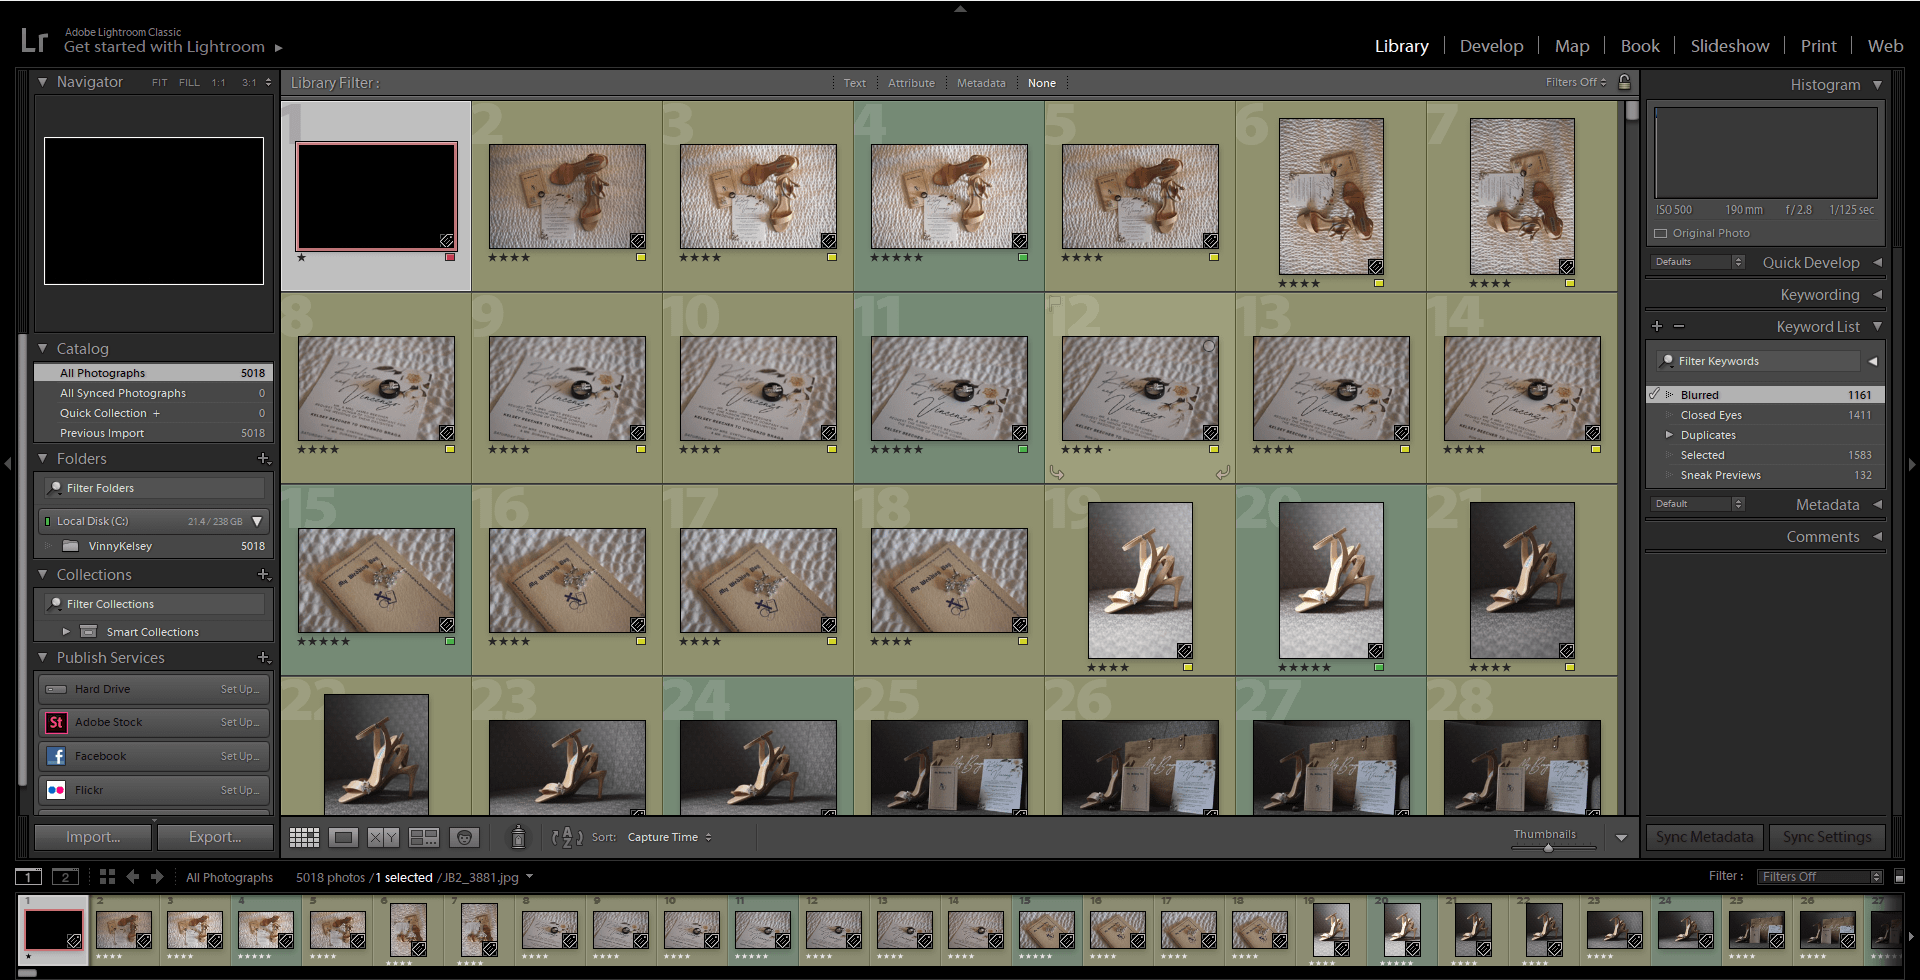Switch to Loupe view

pos(343,837)
